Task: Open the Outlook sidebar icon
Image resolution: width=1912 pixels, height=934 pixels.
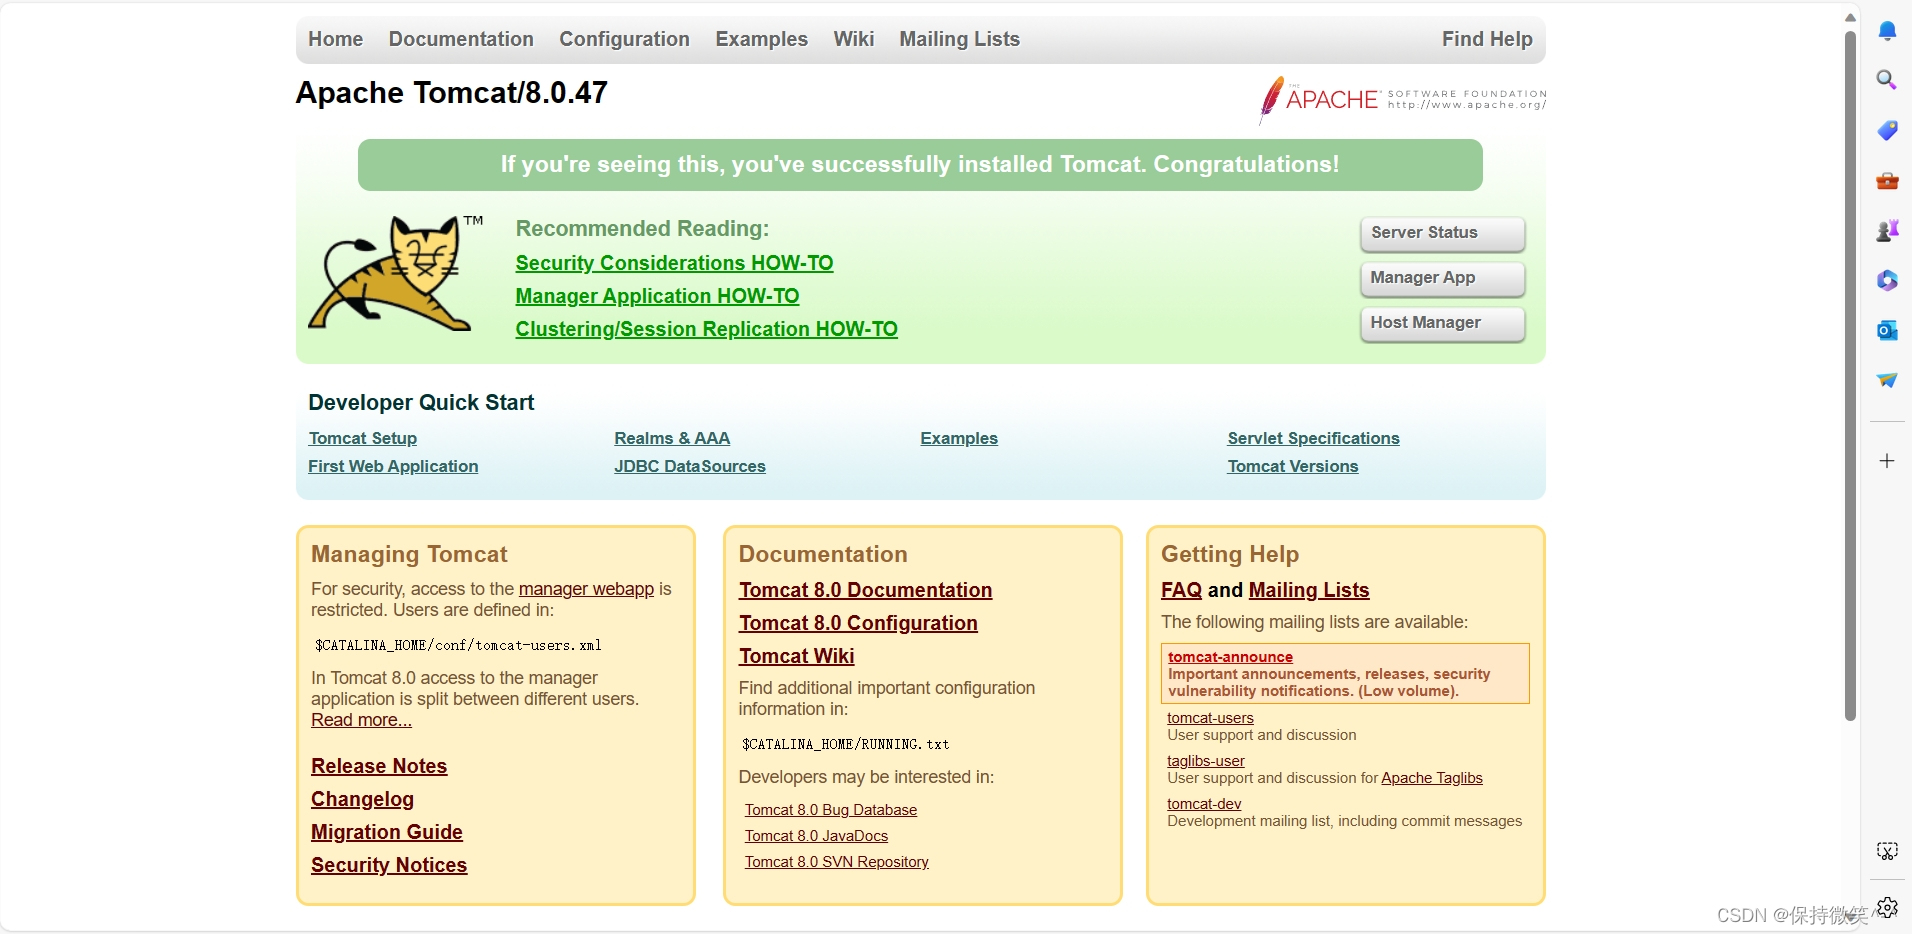Action: tap(1887, 330)
